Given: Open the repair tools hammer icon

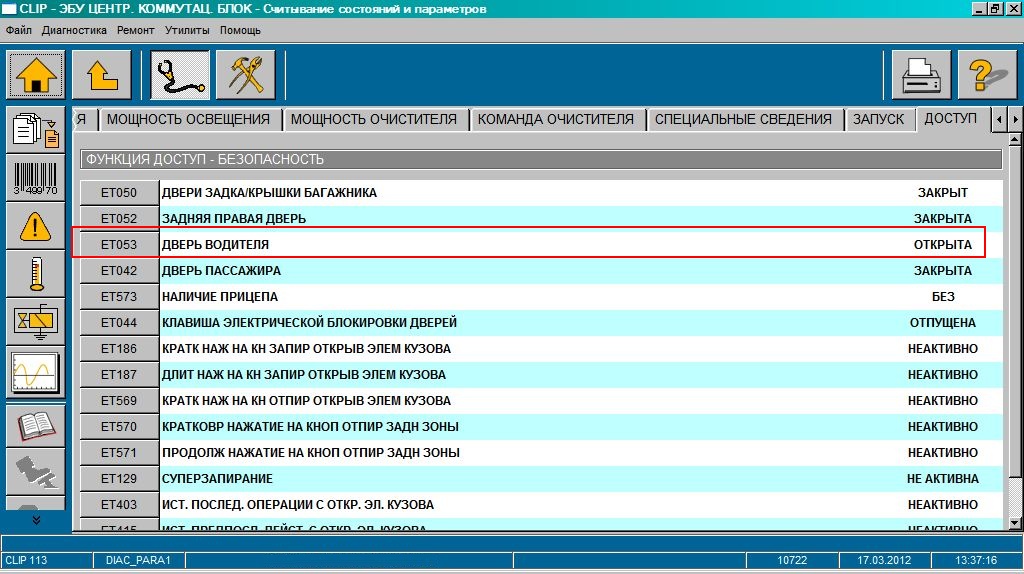Looking at the screenshot, I should pyautogui.click(x=246, y=76).
